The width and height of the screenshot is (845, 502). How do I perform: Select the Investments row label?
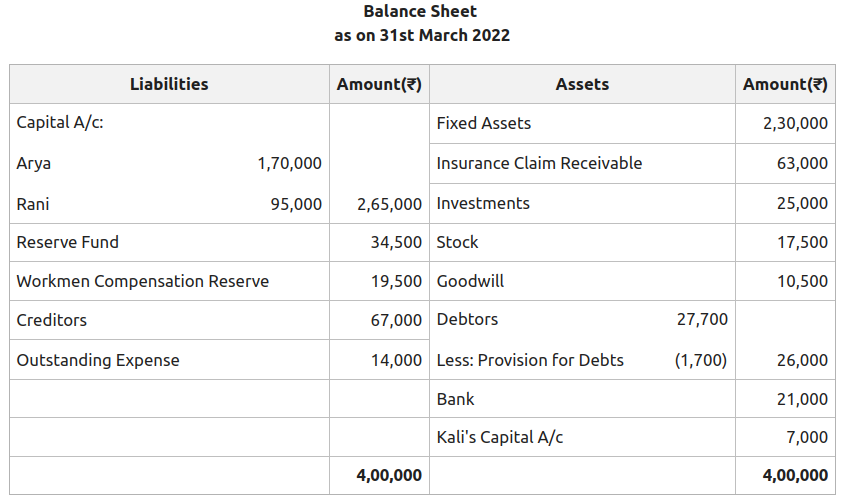click(x=483, y=203)
